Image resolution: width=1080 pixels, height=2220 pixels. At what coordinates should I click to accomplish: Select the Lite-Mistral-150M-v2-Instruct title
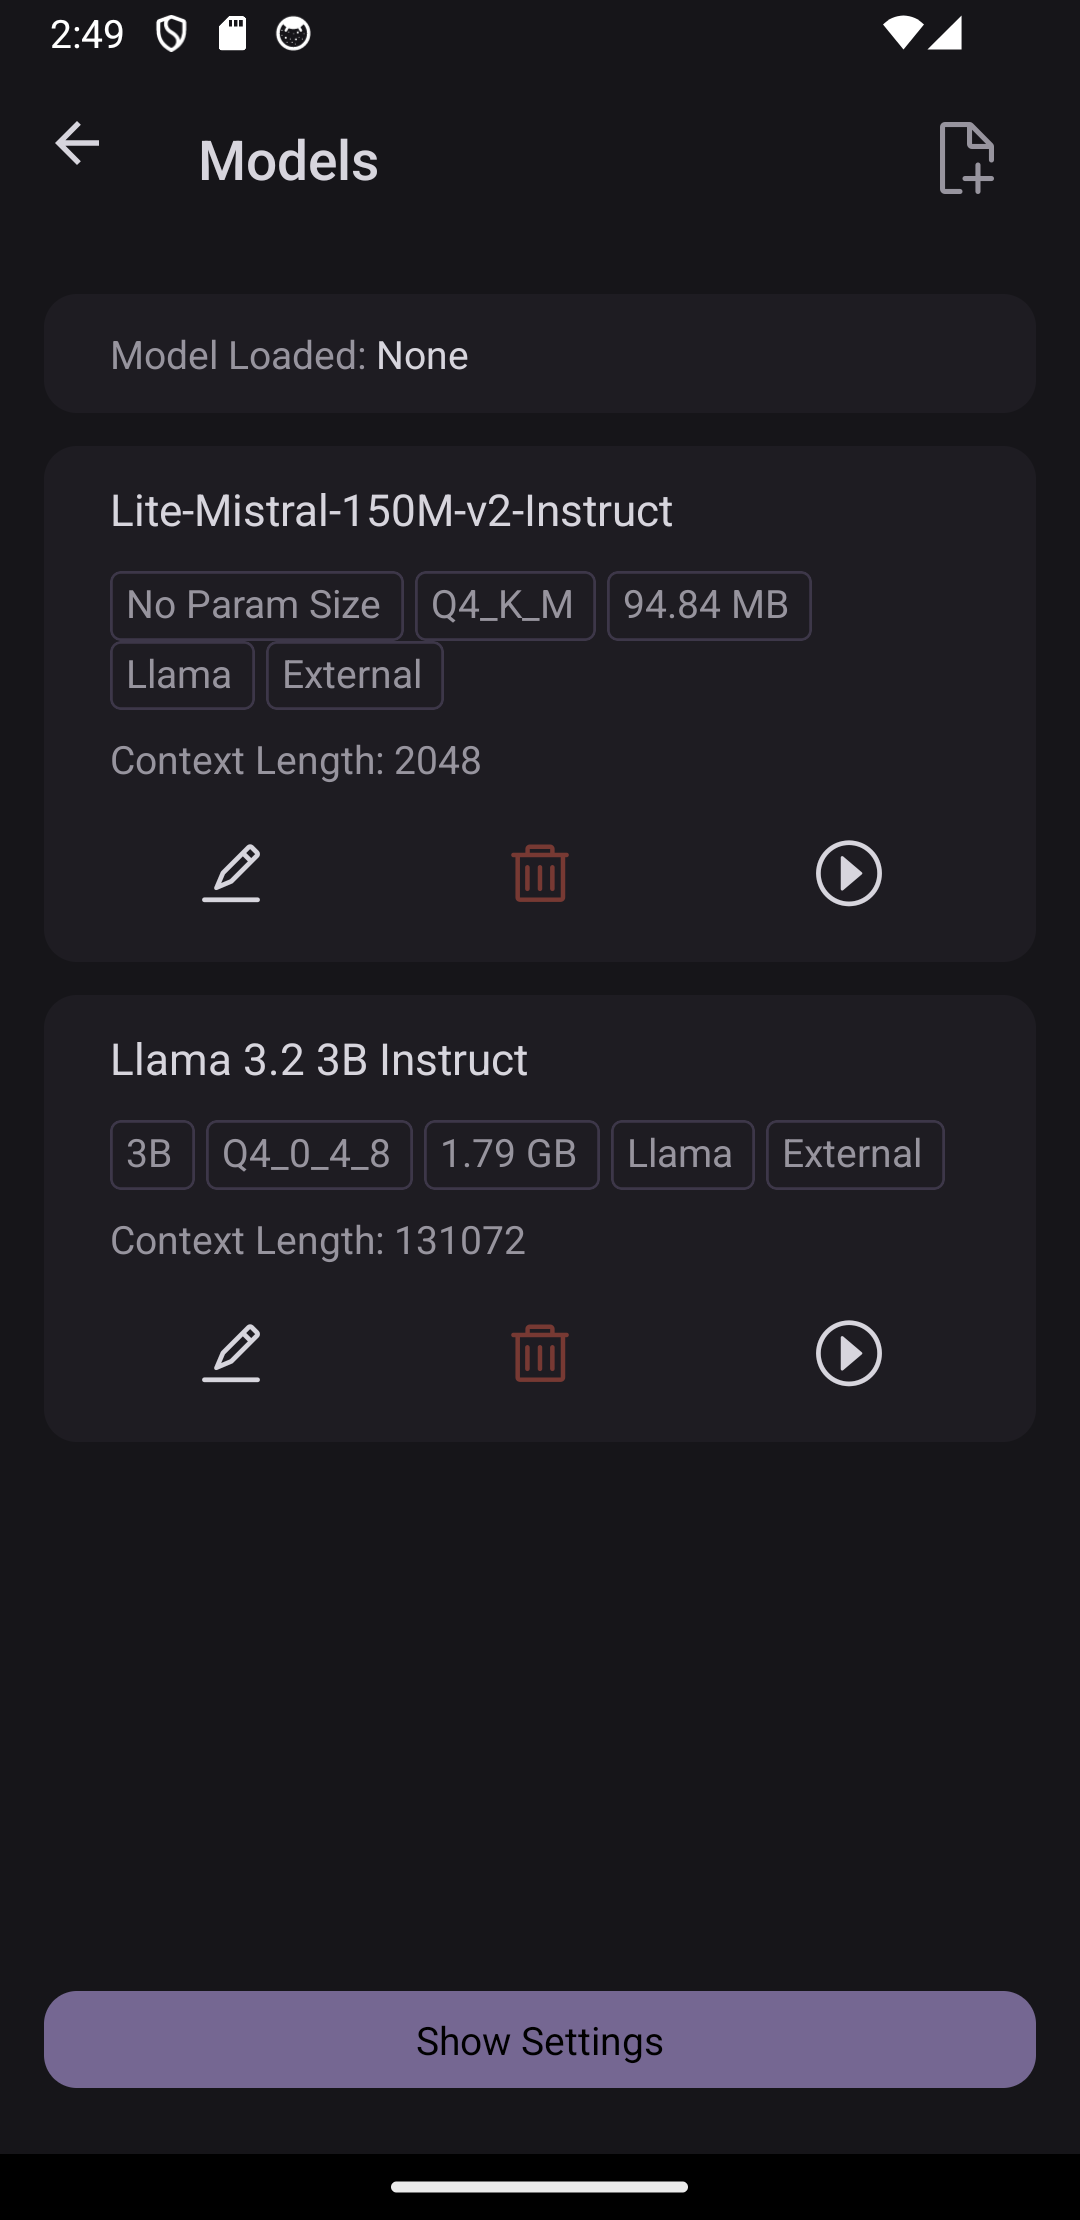[x=391, y=511]
